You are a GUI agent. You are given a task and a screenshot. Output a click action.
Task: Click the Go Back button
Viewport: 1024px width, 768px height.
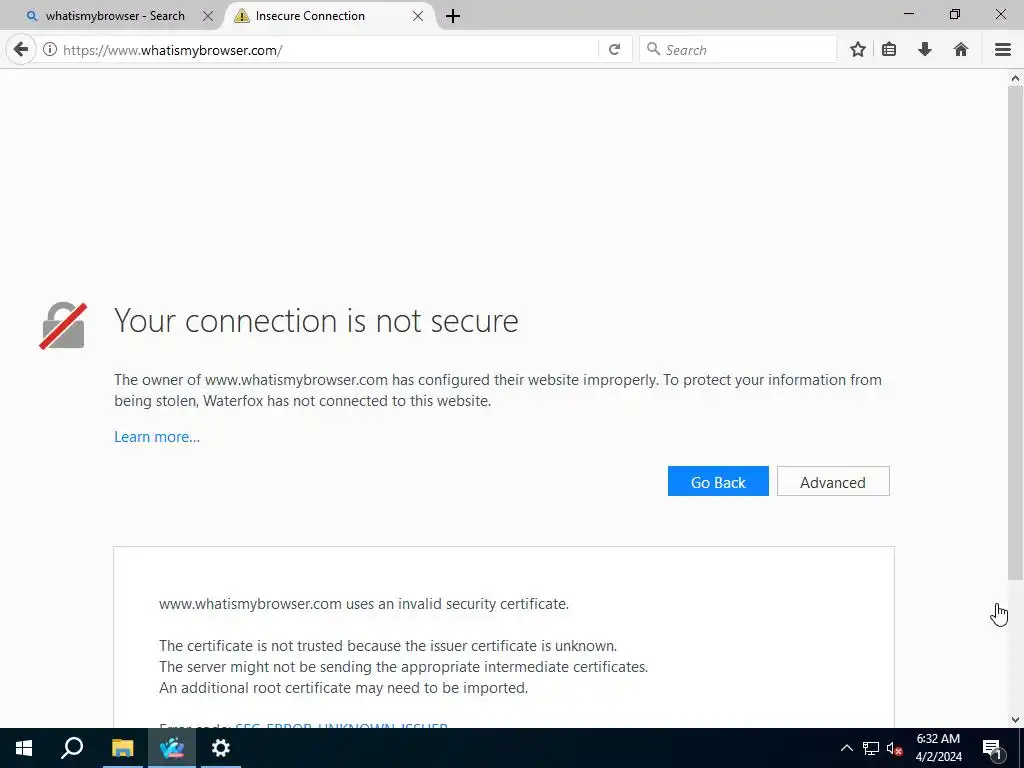[718, 482]
